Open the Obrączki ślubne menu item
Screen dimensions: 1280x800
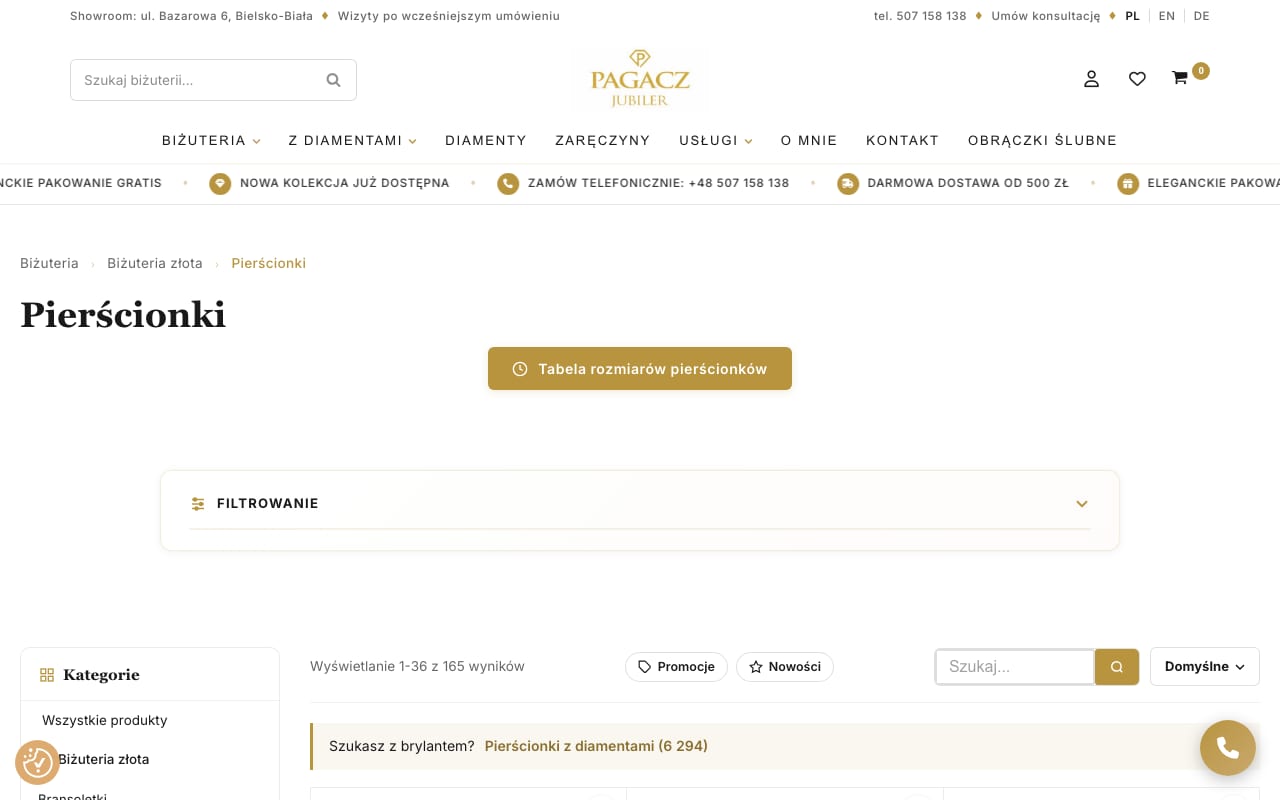pos(1042,141)
